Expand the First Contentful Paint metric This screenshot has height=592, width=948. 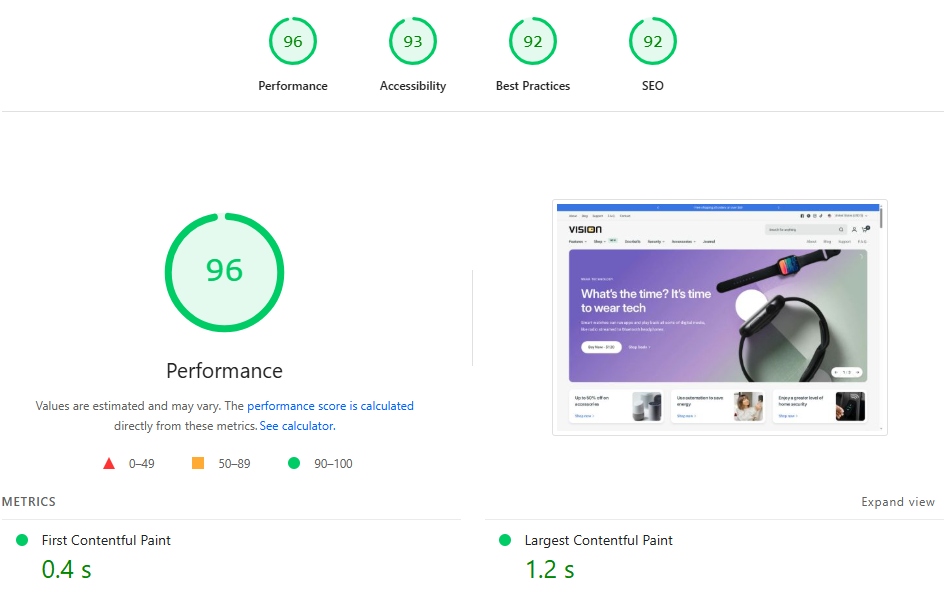pyautogui.click(x=106, y=540)
